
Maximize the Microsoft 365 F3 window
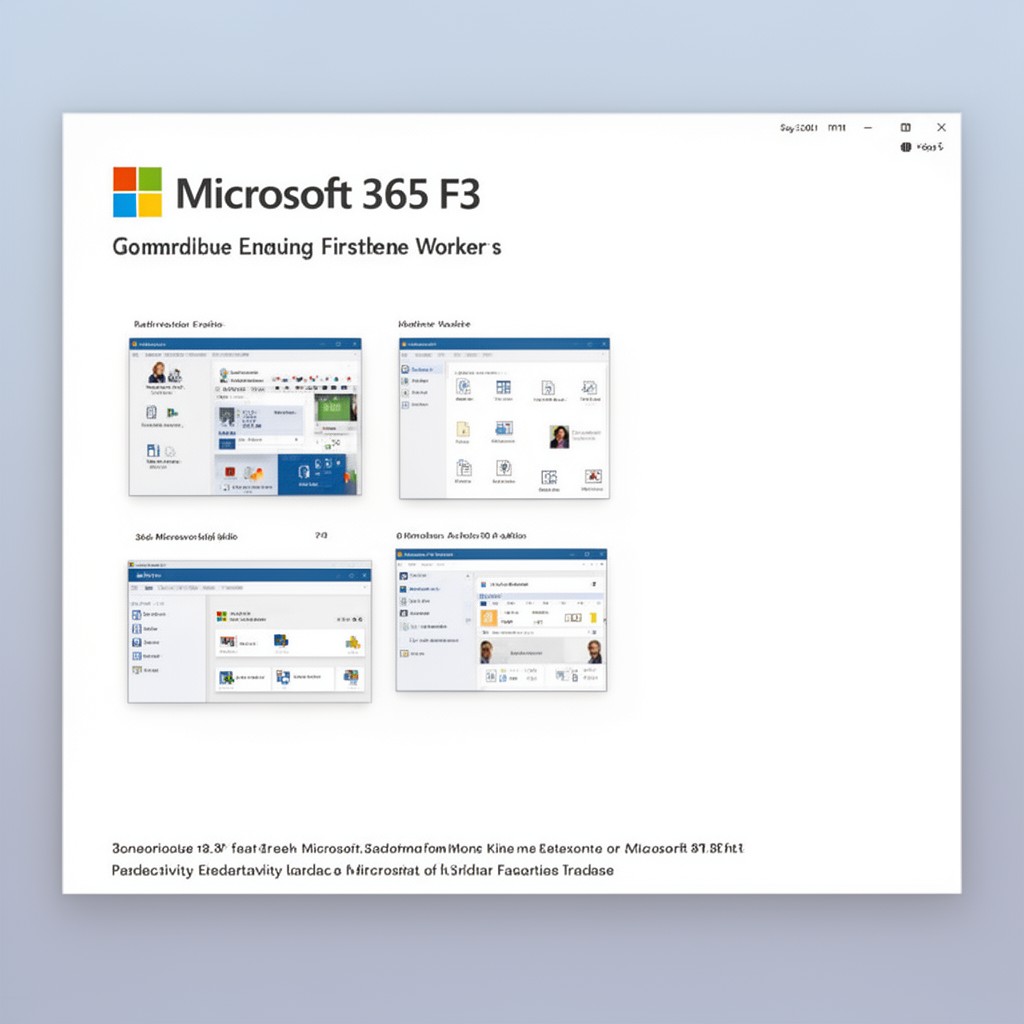tap(905, 127)
